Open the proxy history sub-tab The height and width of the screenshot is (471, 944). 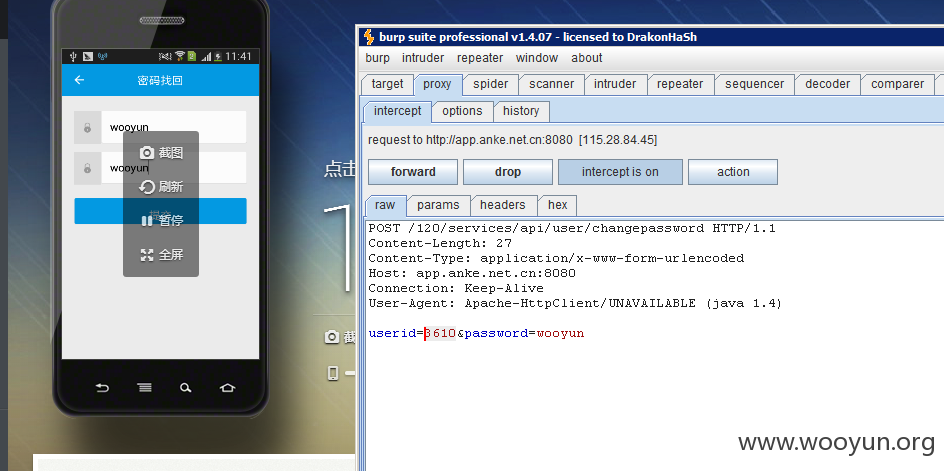point(521,111)
